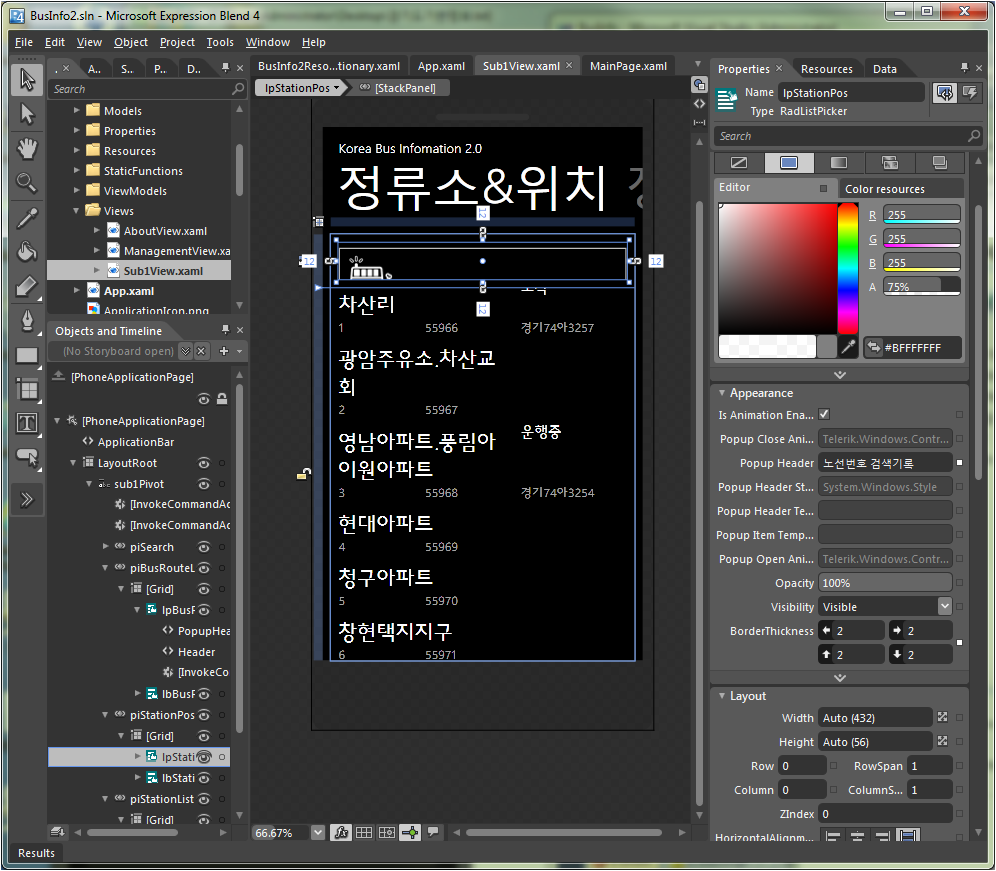Switch to the MainPage.xaml tab
The width and height of the screenshot is (996, 871).
628,66
